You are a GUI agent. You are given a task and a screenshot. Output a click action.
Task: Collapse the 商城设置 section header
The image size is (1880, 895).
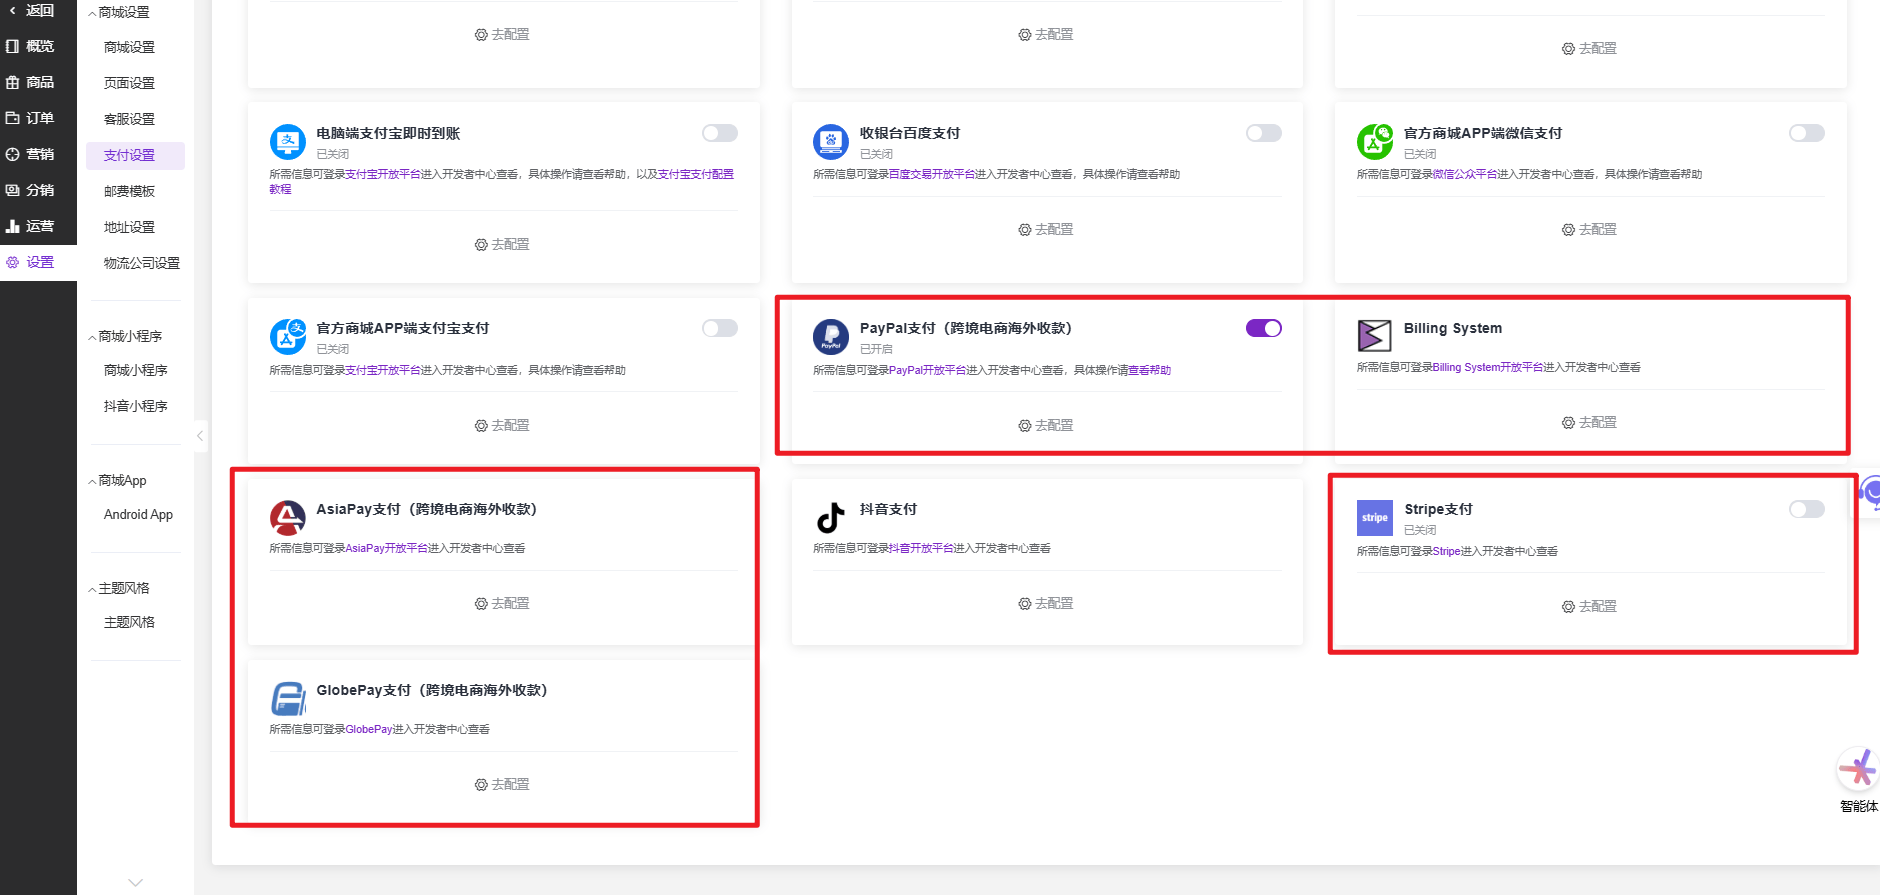120,12
